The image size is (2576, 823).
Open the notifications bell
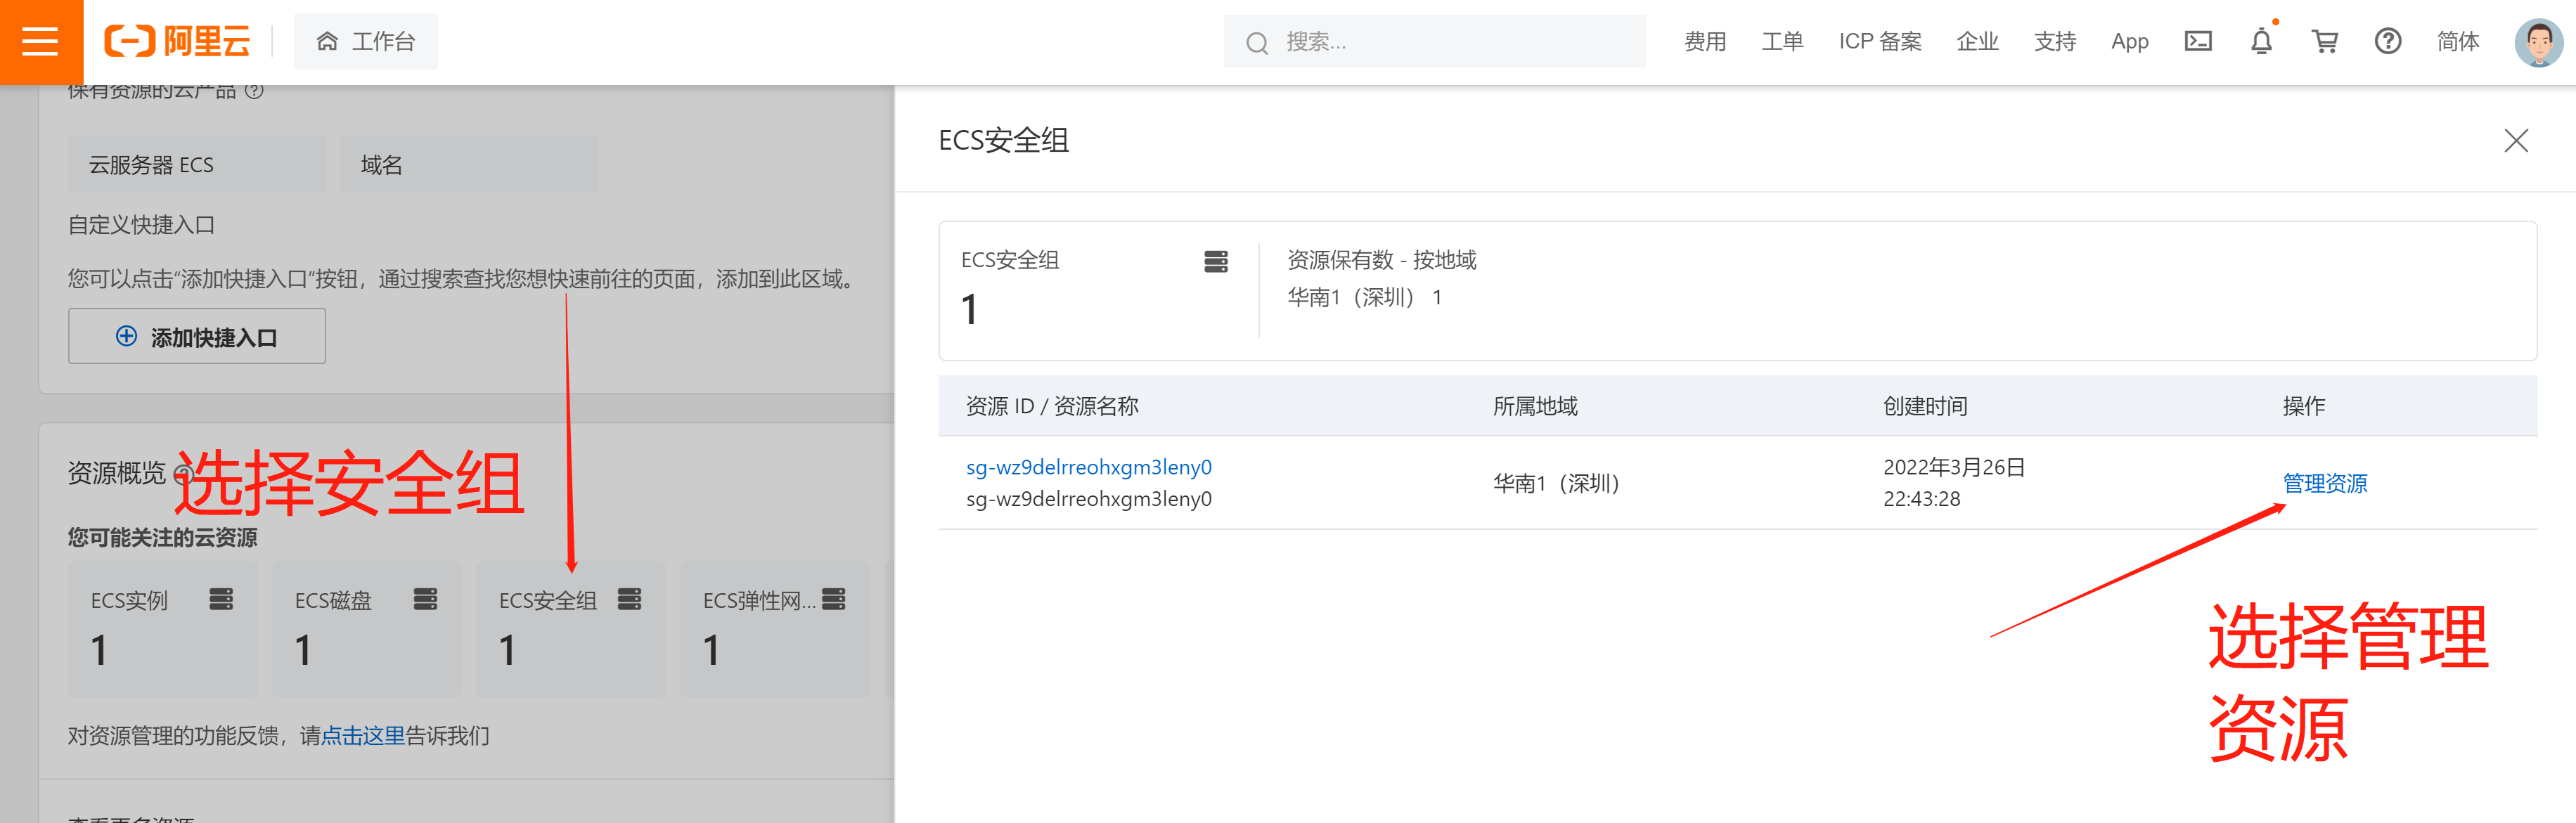coord(2261,41)
